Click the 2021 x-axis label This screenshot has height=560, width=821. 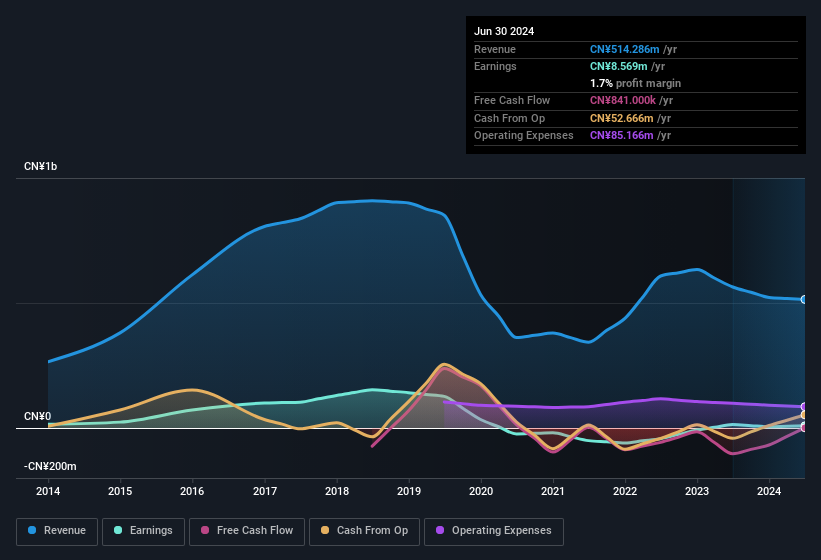pyautogui.click(x=553, y=491)
